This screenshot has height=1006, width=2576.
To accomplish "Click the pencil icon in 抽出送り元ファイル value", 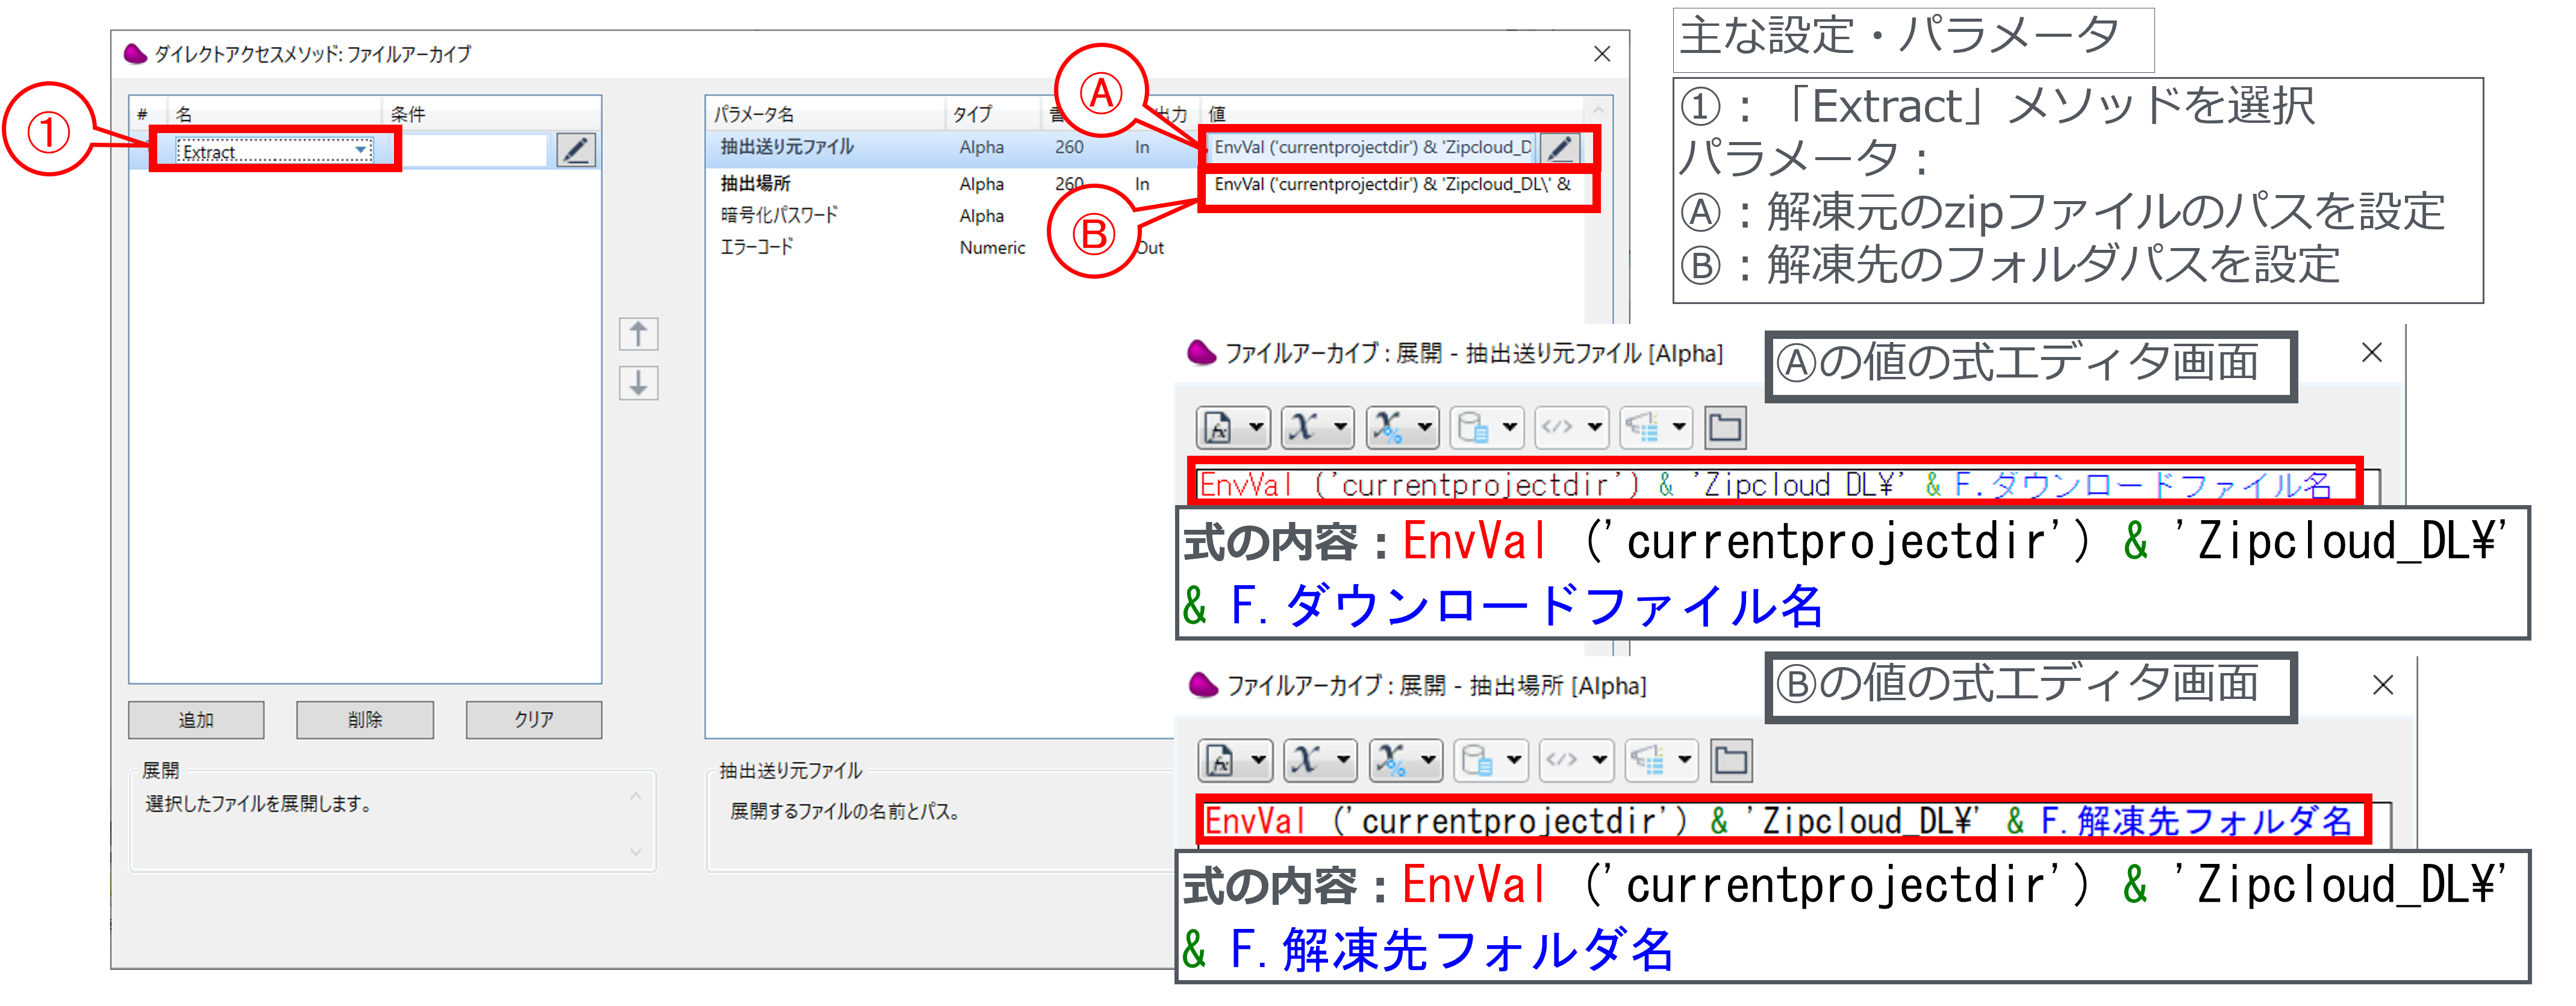I will click(x=1559, y=148).
